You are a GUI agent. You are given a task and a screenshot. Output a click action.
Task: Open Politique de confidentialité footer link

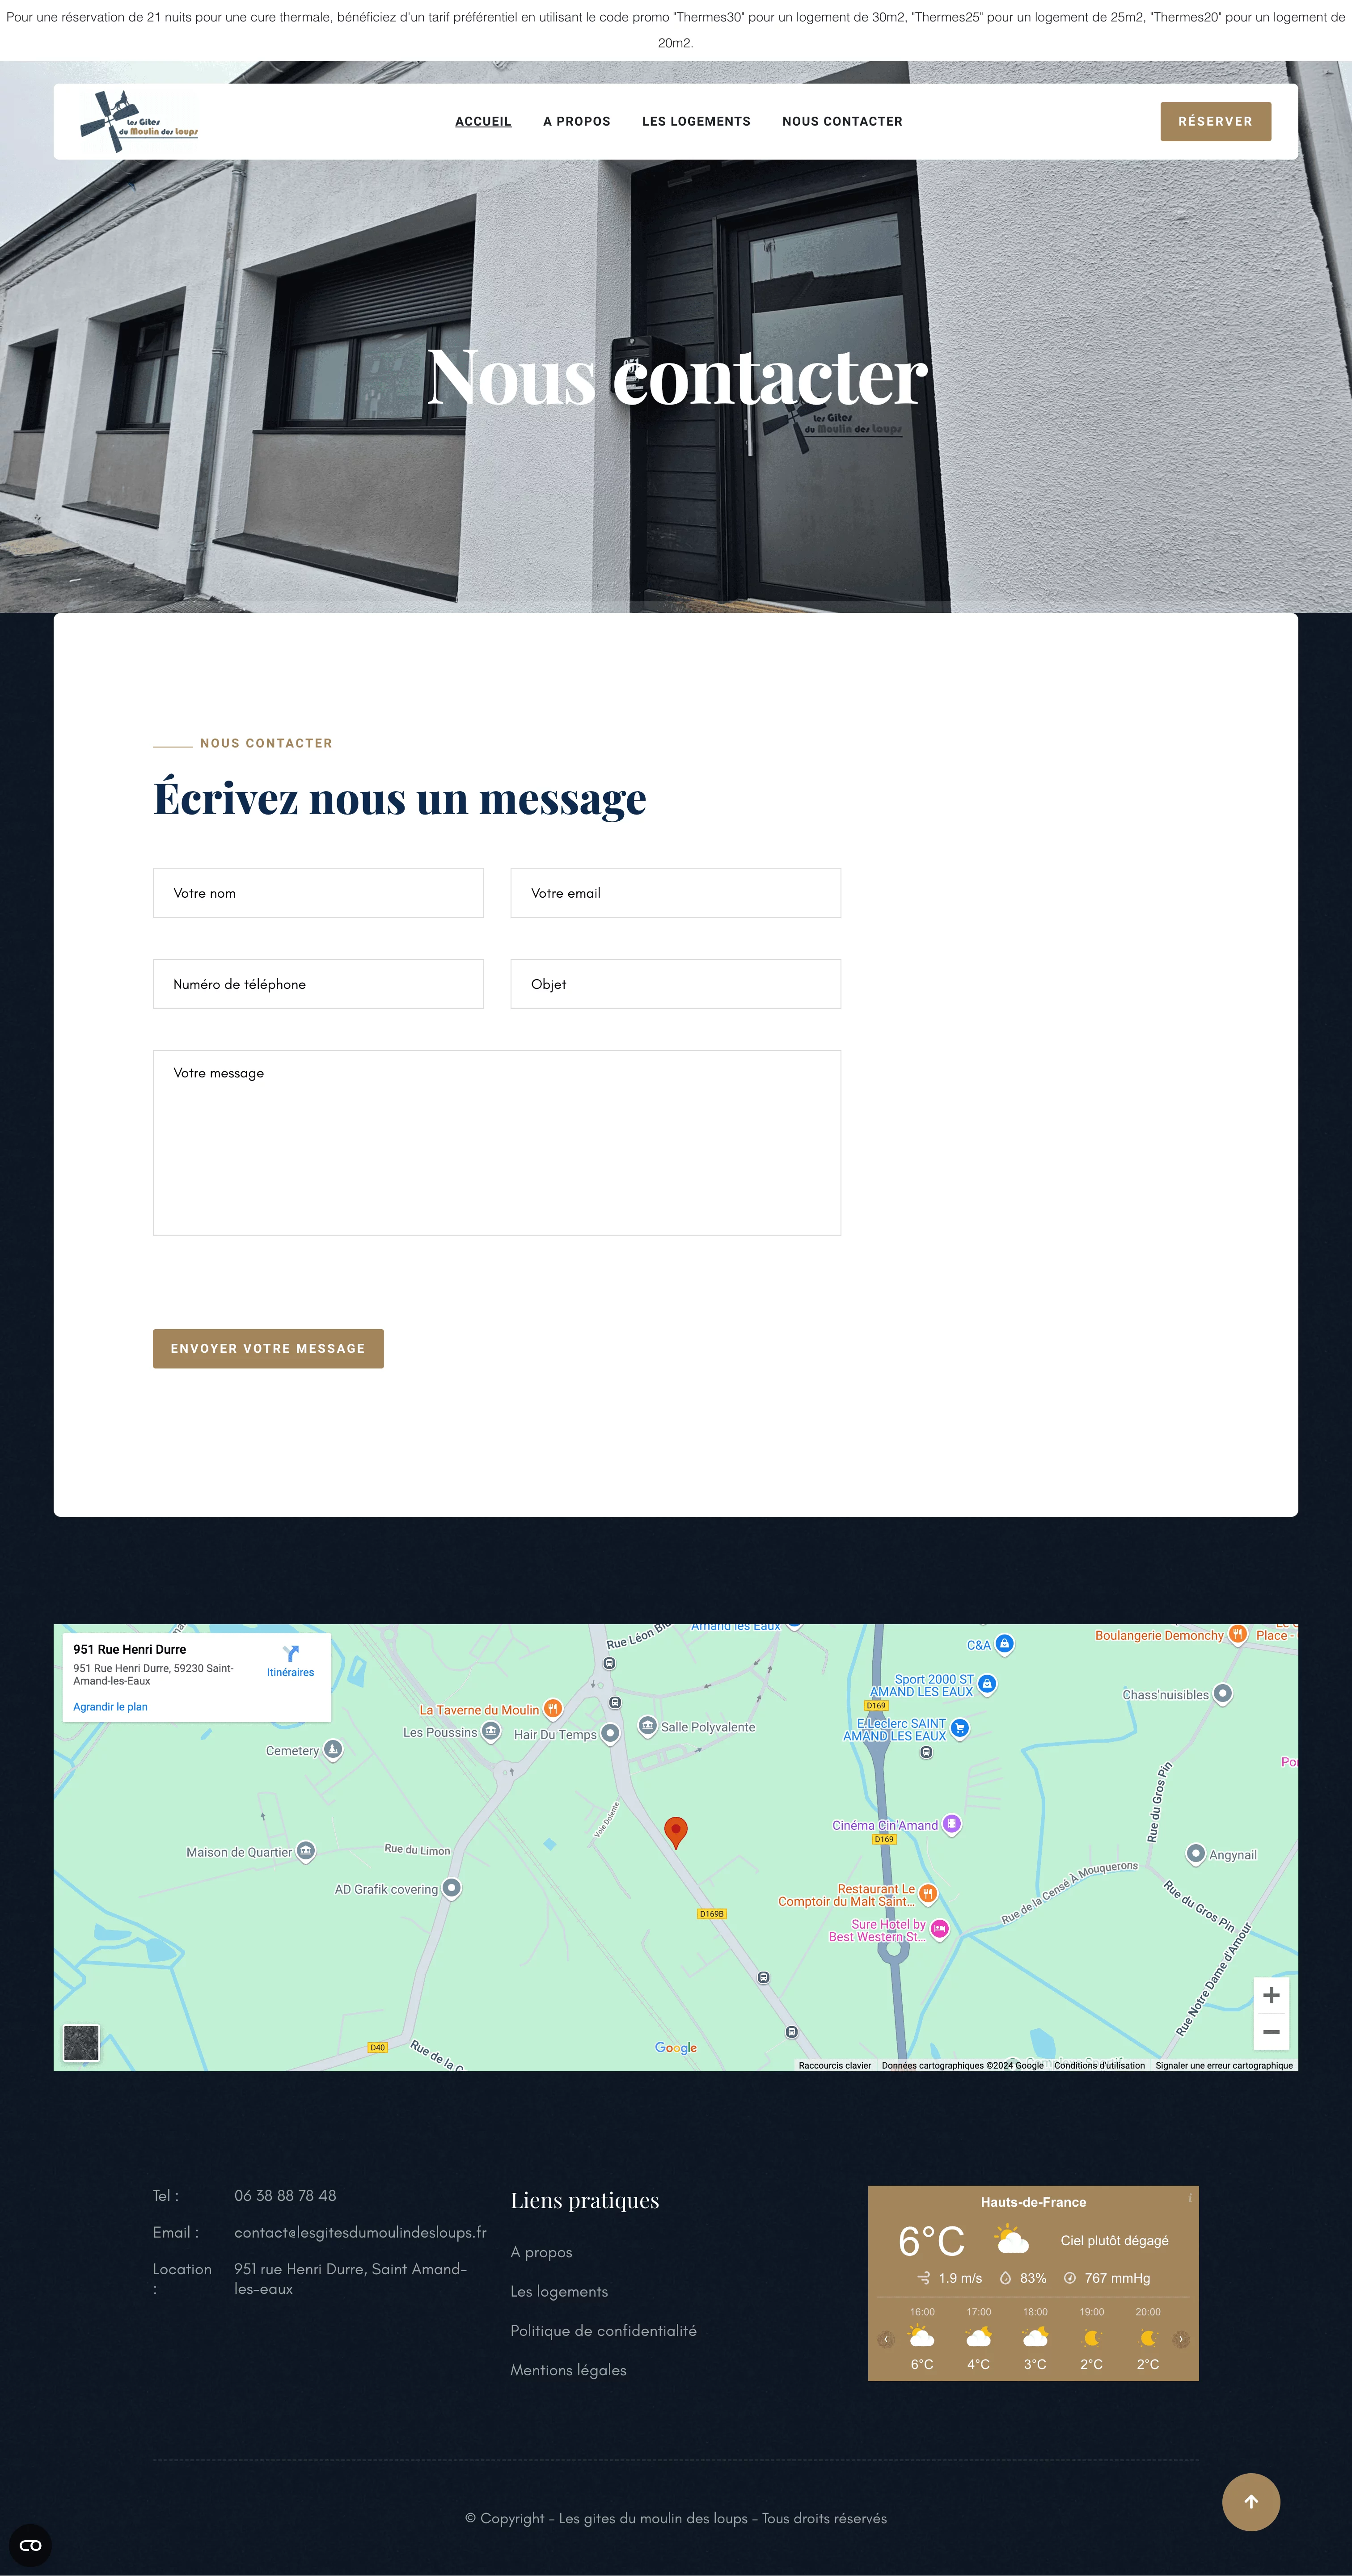pyautogui.click(x=603, y=2330)
